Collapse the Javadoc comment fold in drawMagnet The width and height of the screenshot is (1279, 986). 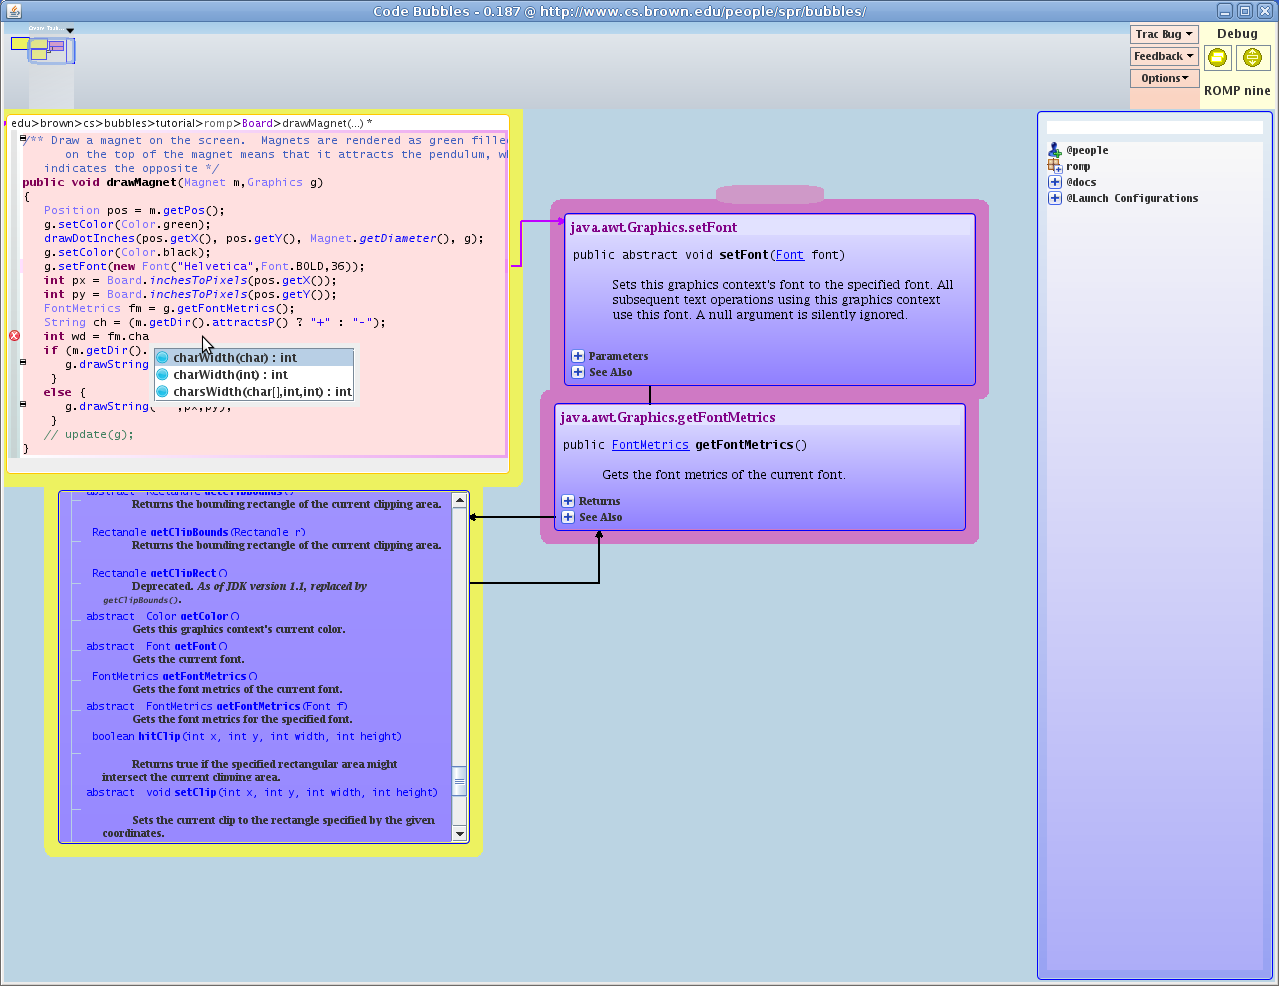tap(23, 138)
